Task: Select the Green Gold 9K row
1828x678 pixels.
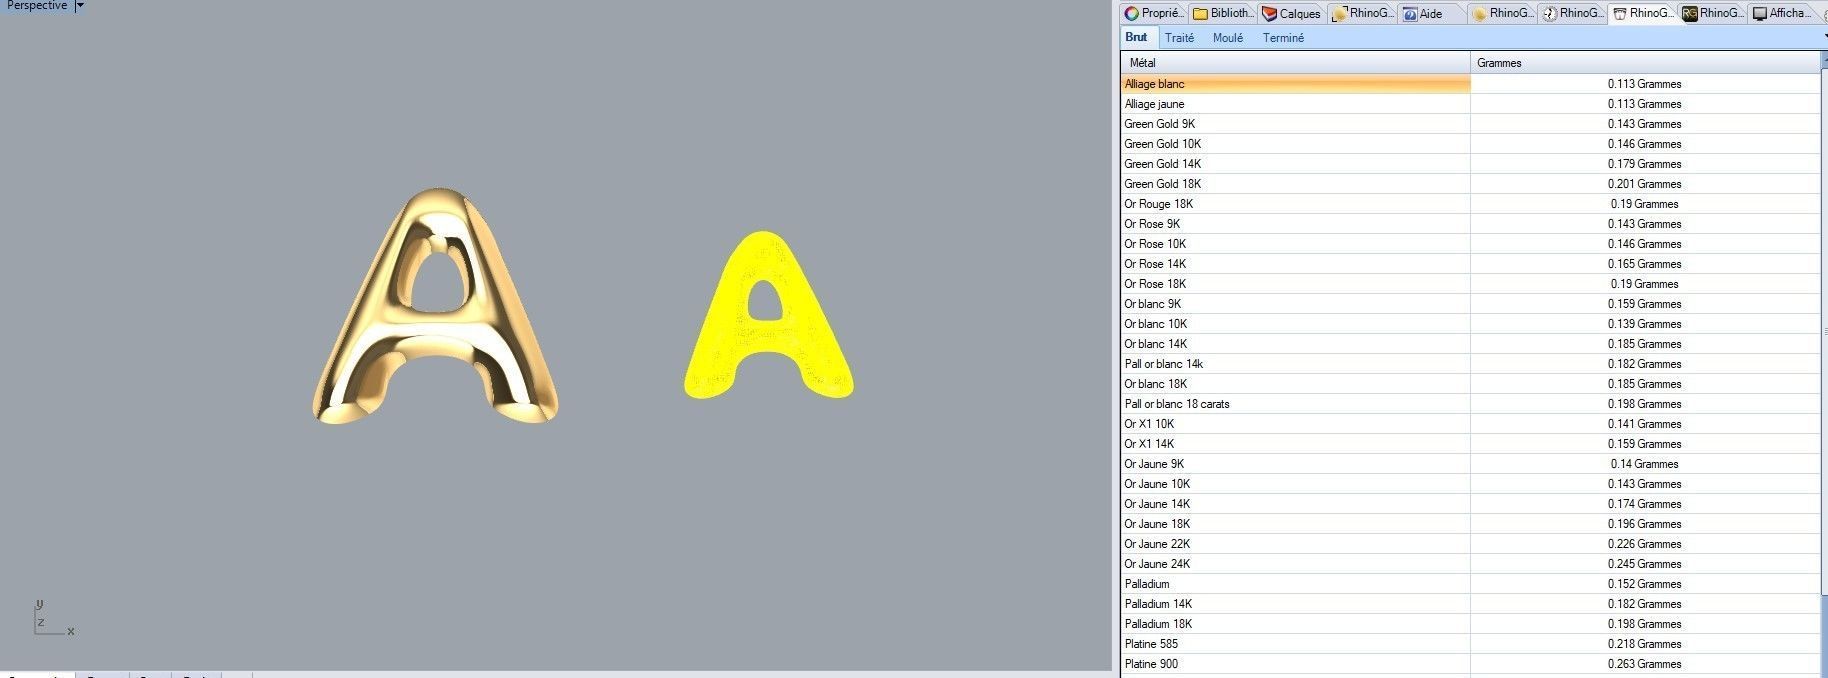Action: coord(1470,124)
